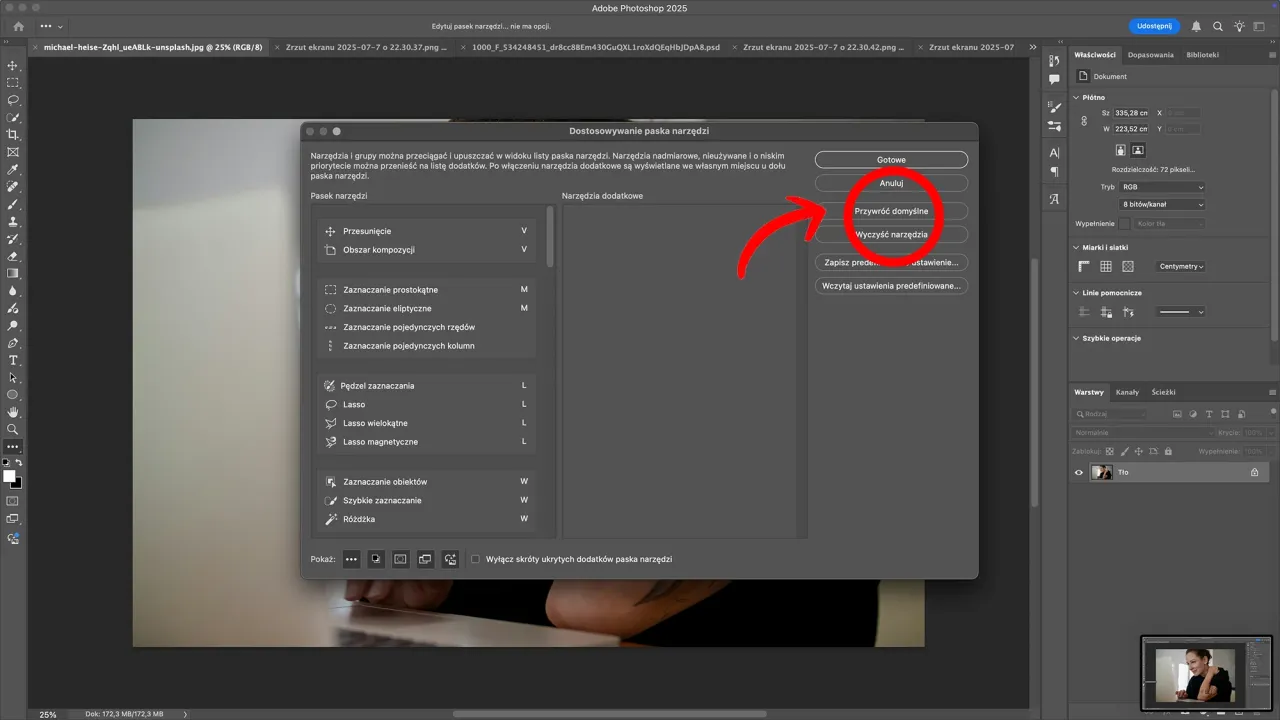This screenshot has height=720, width=1280.
Task: Click the Tło layer thumbnail
Action: click(x=1102, y=472)
